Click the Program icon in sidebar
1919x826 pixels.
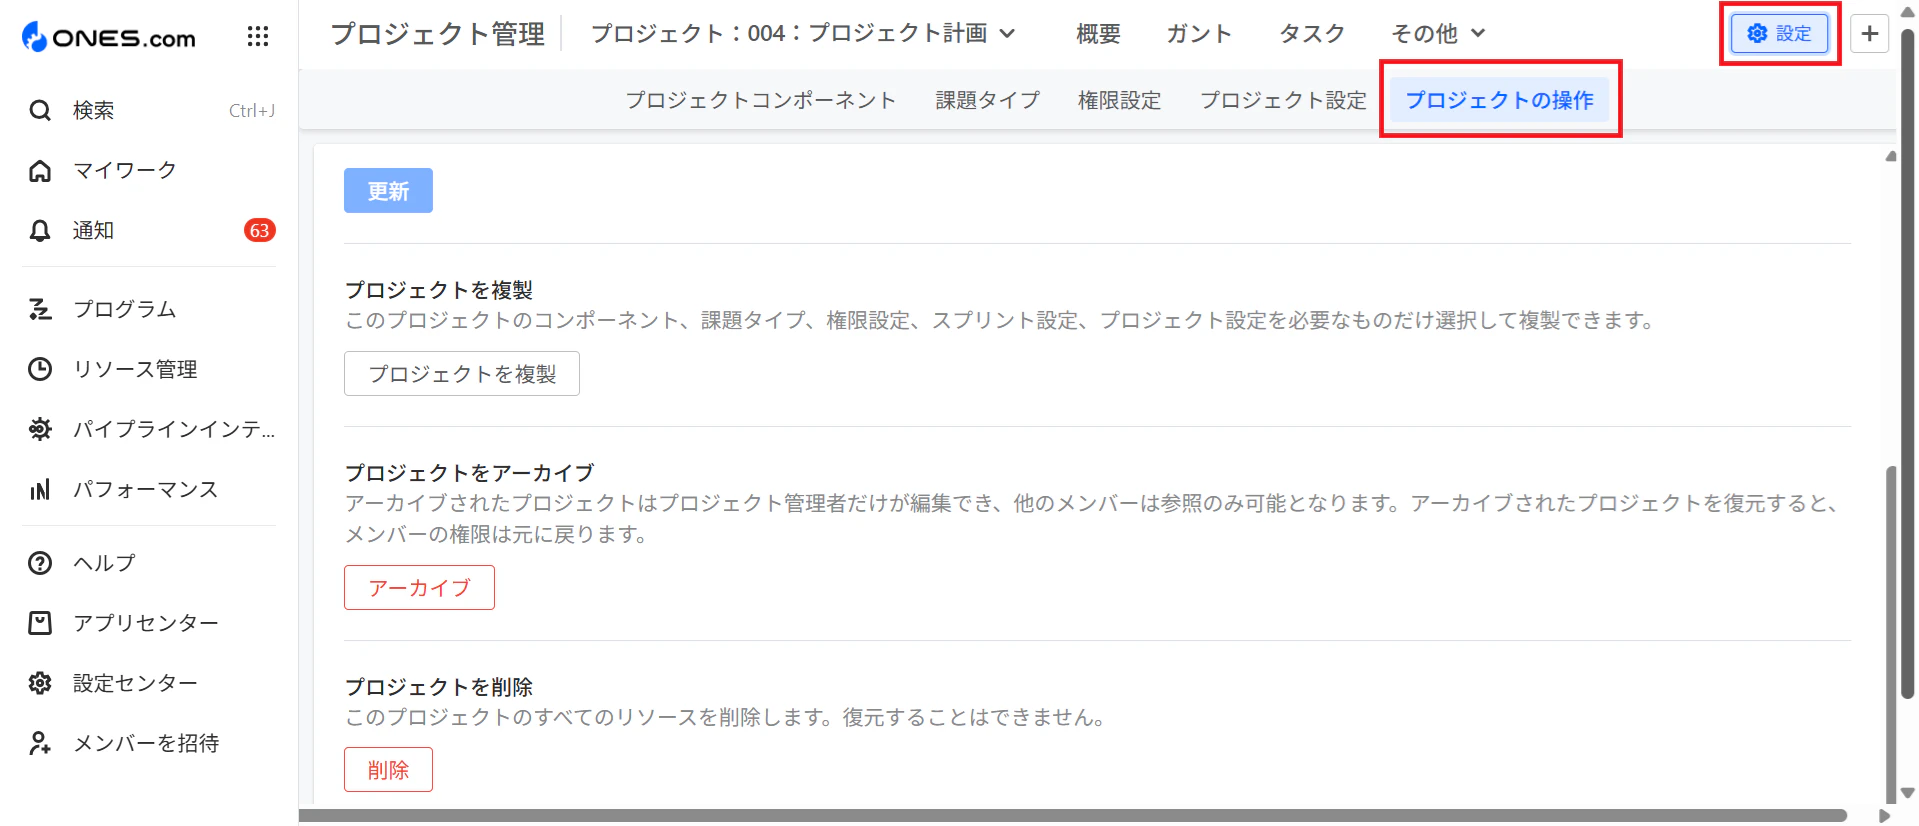point(40,309)
